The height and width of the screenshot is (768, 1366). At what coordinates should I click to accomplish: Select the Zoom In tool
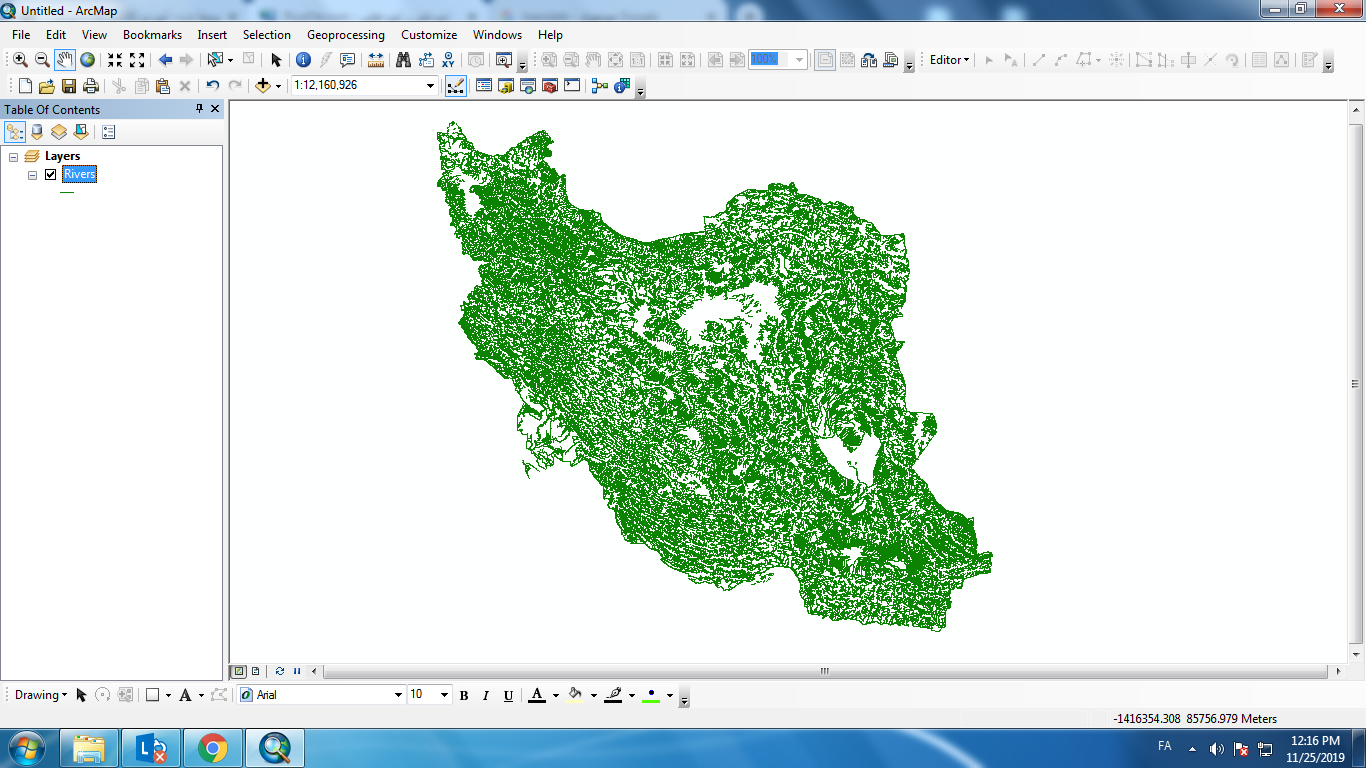[x=20, y=60]
